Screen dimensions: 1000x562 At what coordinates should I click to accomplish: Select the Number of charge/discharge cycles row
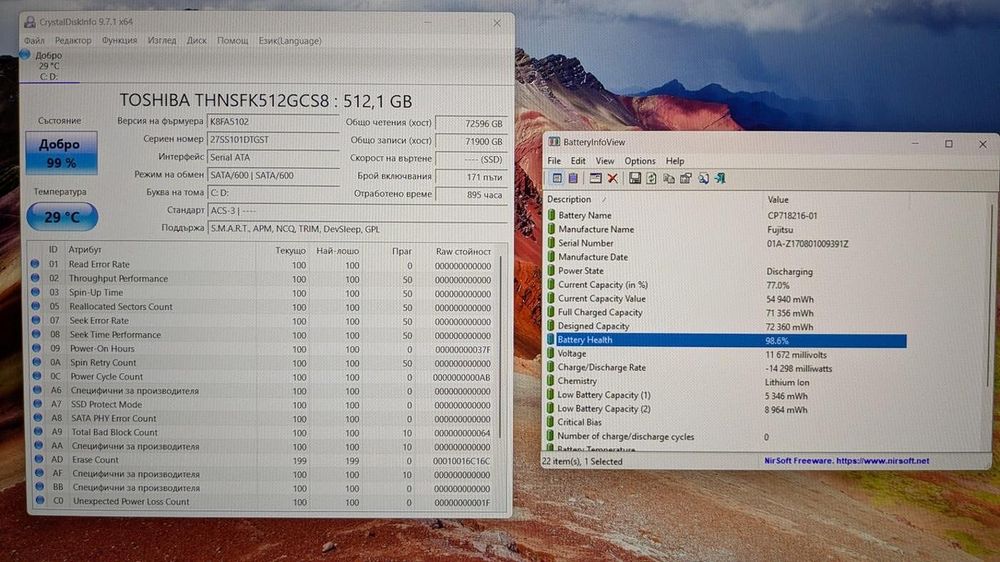[726, 436]
